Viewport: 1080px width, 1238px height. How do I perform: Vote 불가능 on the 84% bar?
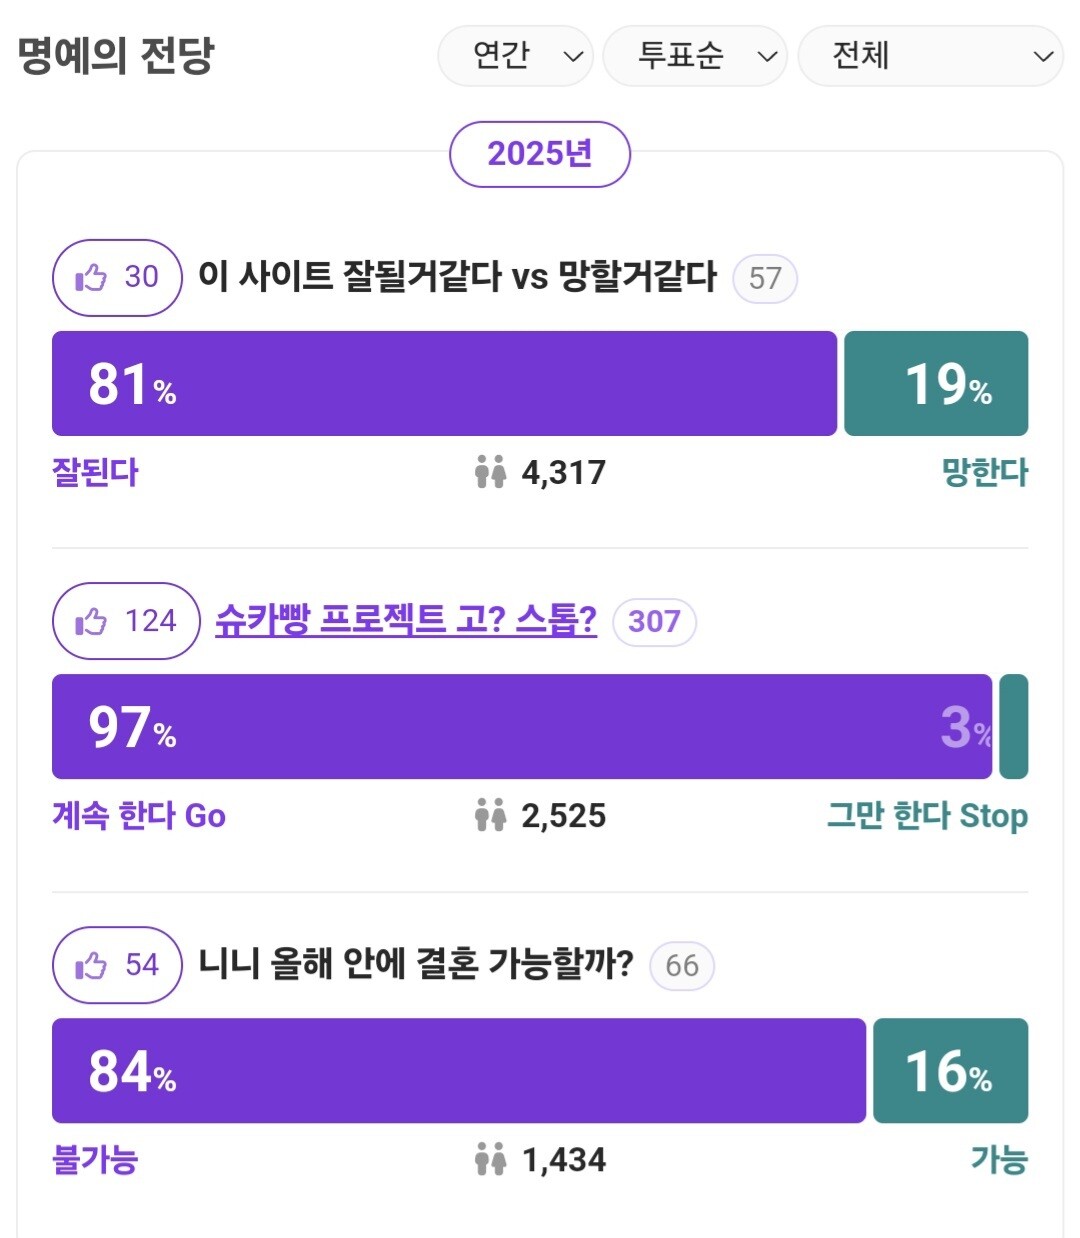(x=458, y=1070)
